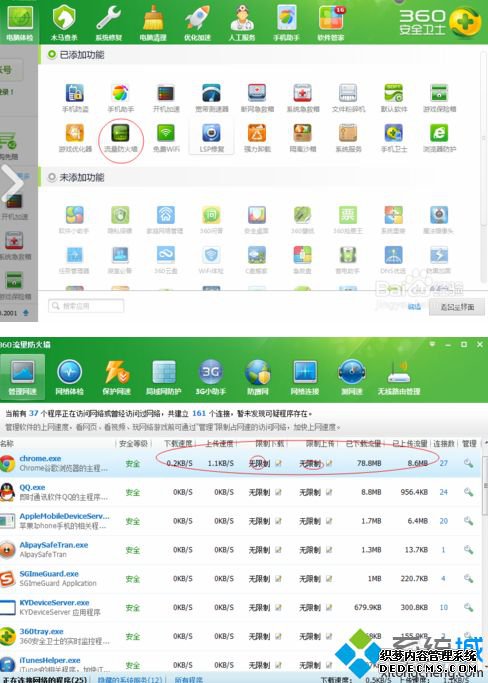Launch 手机防盗 tool

pos(75,98)
